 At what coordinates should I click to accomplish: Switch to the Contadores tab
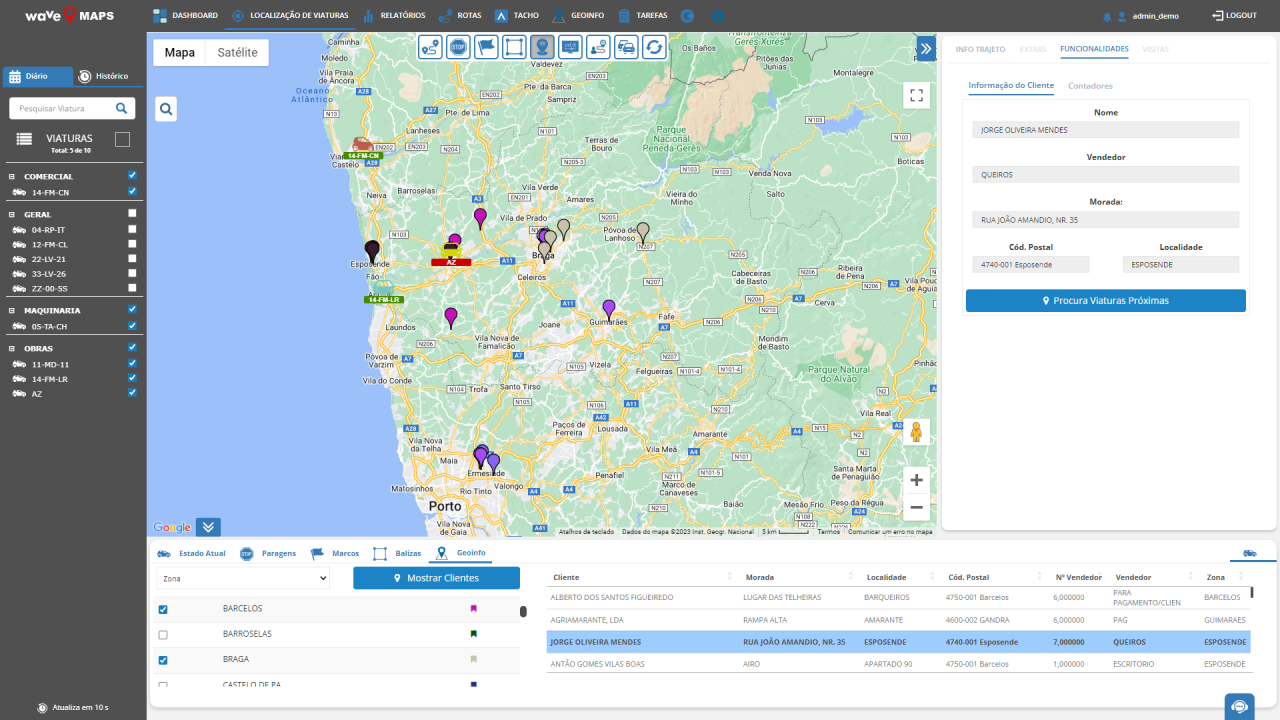pyautogui.click(x=1090, y=86)
